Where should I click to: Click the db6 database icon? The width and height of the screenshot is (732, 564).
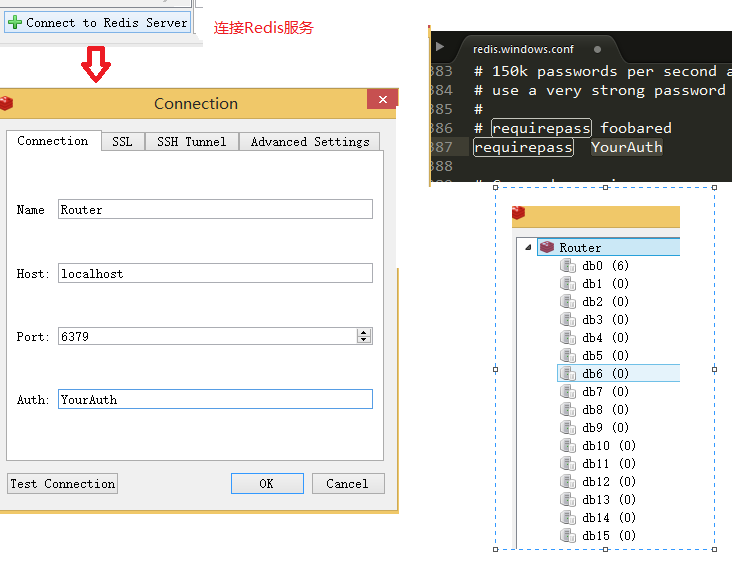[568, 374]
